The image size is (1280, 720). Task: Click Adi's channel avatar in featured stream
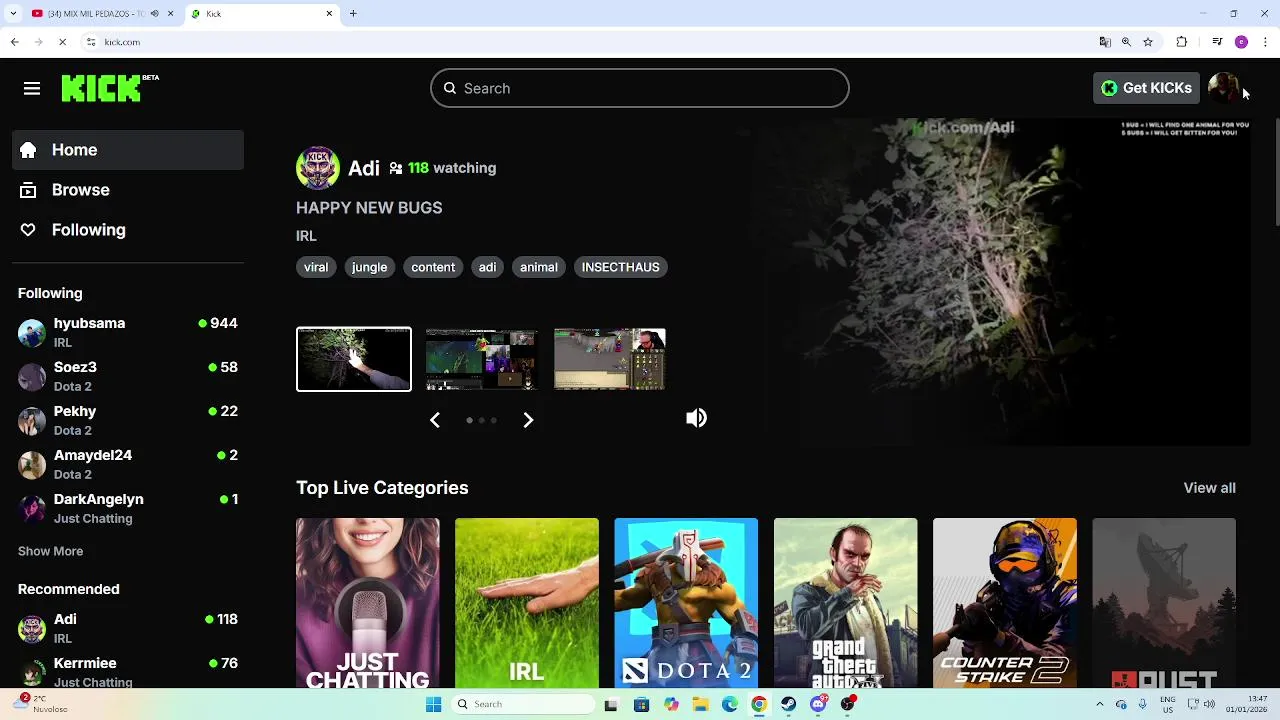[x=318, y=168]
